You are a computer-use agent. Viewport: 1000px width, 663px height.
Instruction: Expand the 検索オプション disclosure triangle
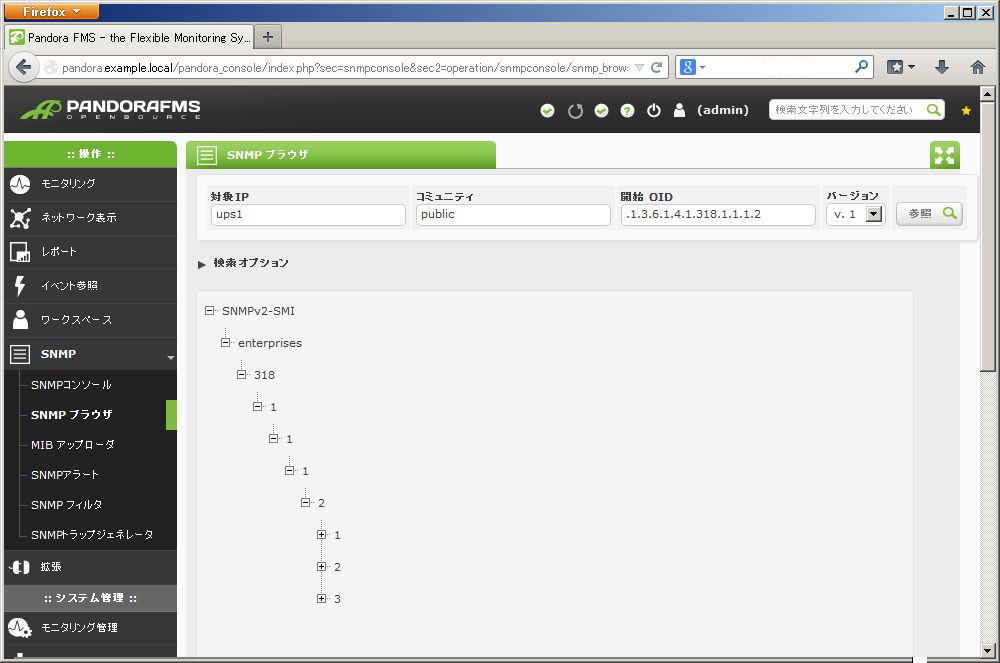pos(202,264)
